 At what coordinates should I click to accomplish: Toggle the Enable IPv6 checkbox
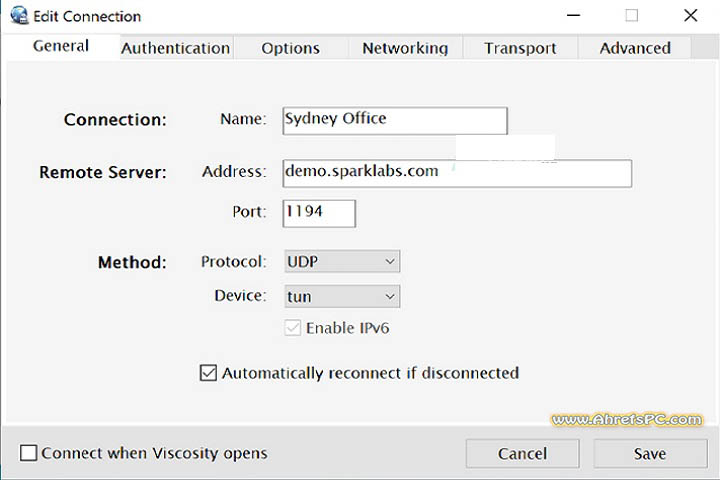click(293, 328)
